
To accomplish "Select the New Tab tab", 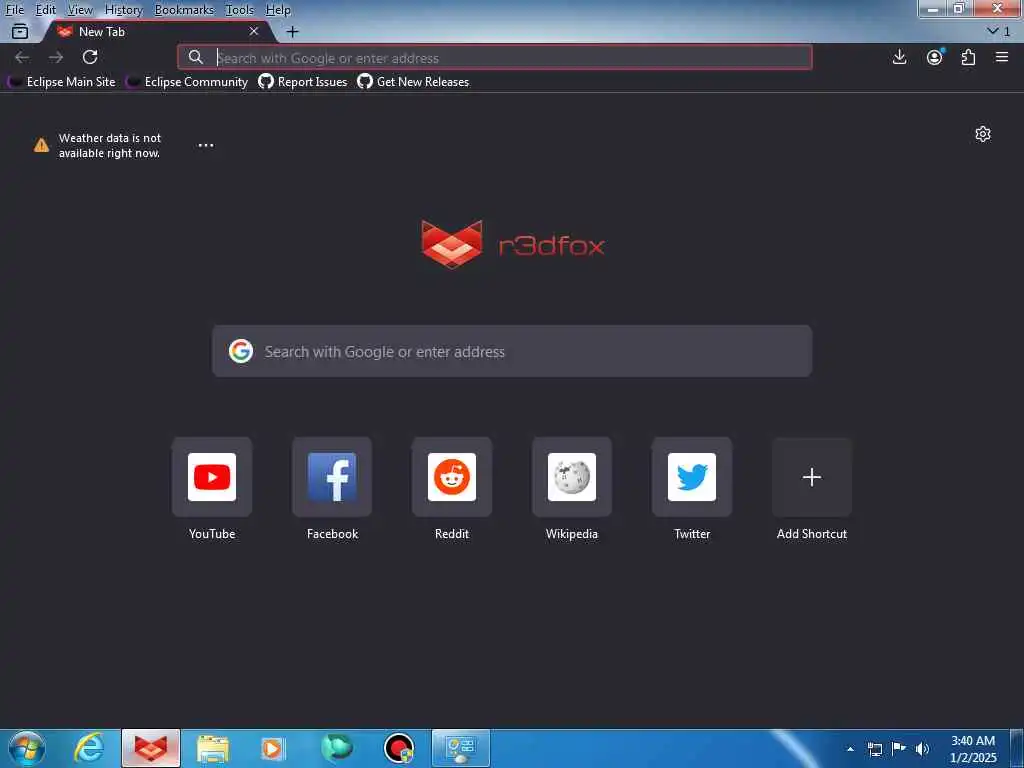I will (x=157, y=31).
